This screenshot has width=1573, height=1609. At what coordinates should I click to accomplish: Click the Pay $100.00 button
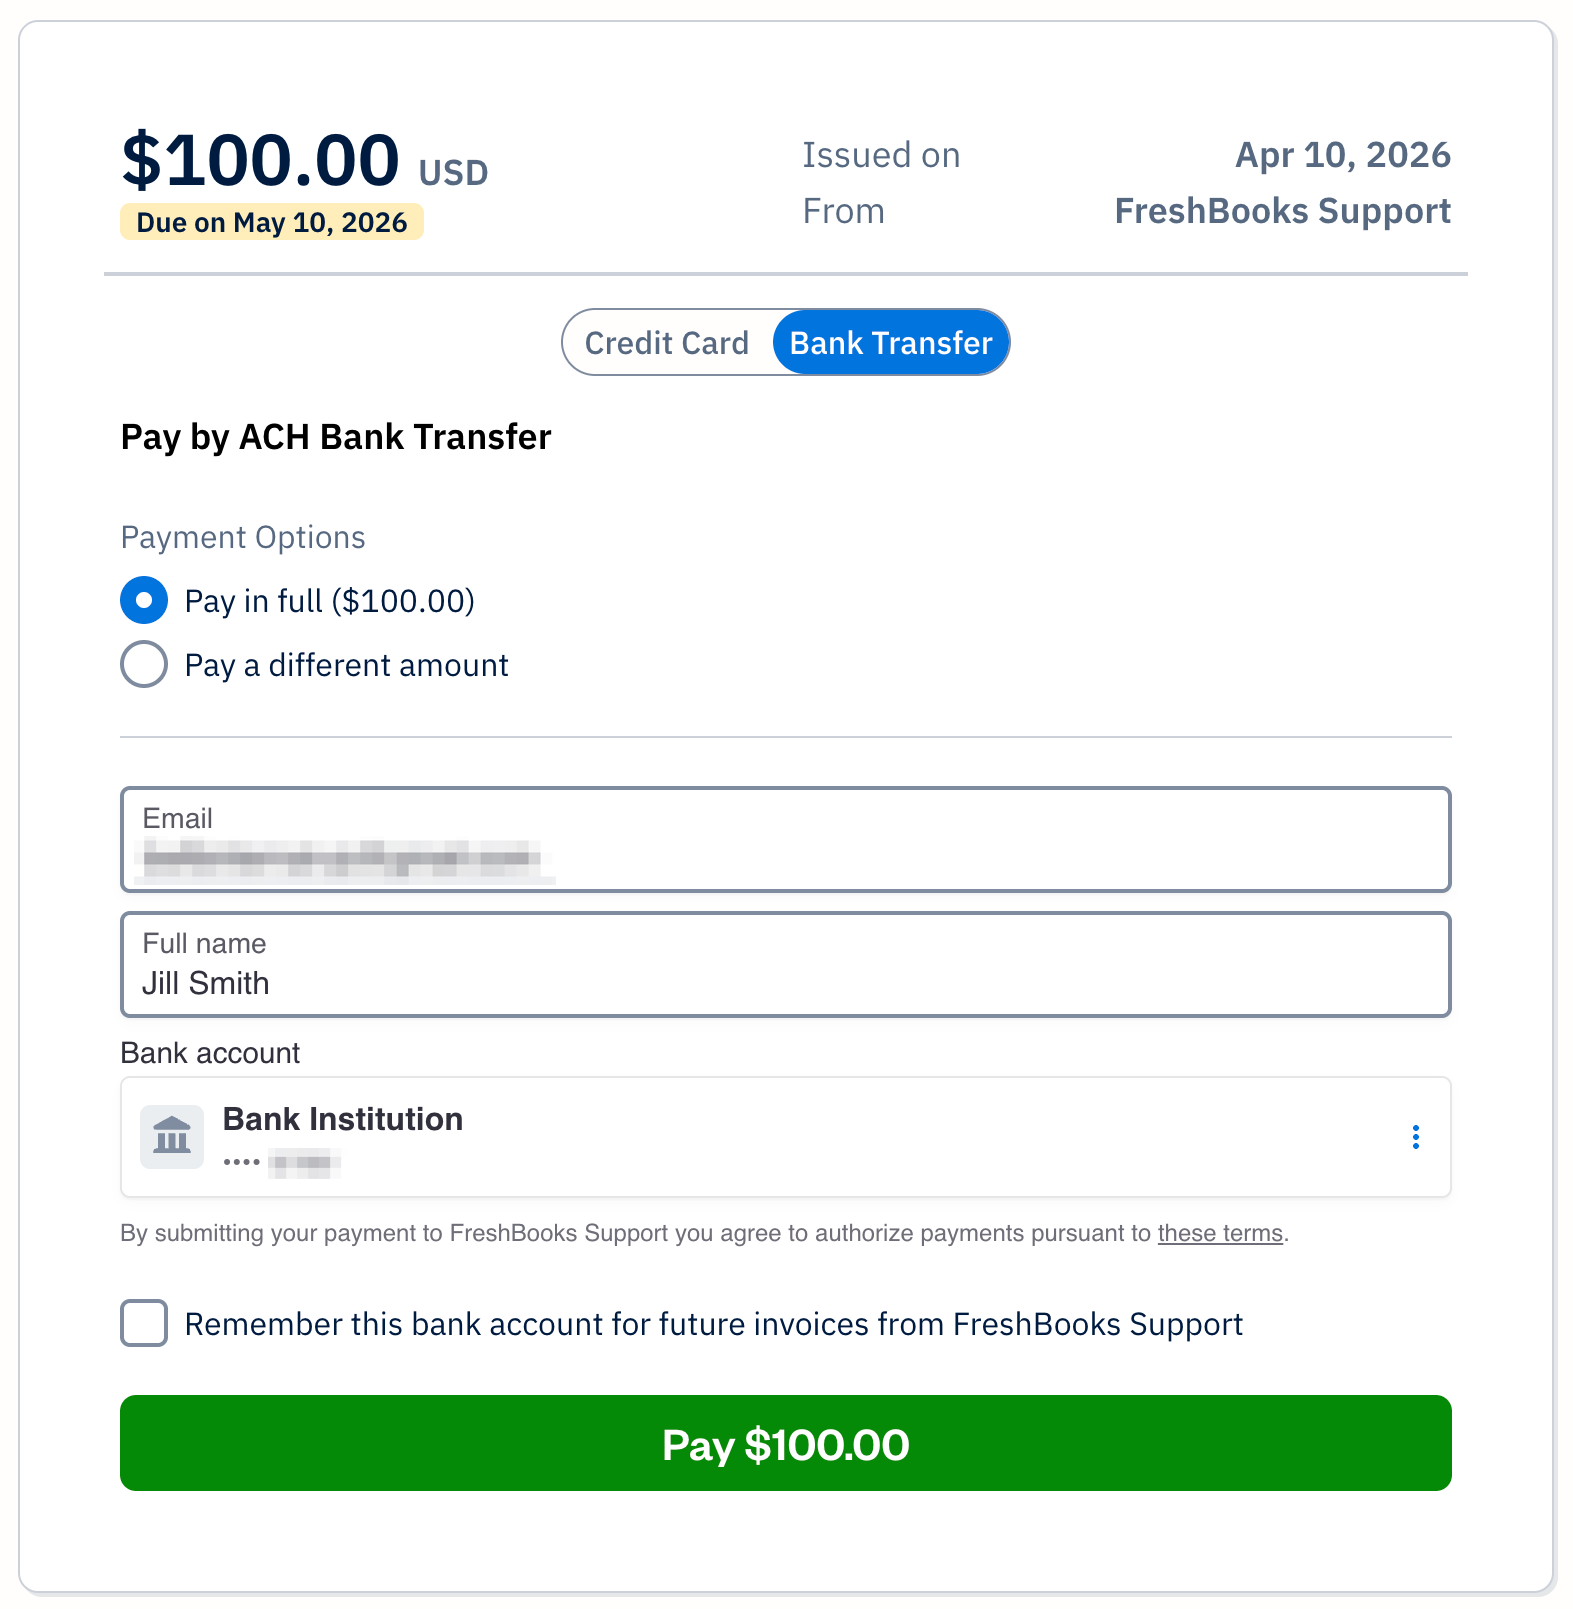tap(786, 1444)
